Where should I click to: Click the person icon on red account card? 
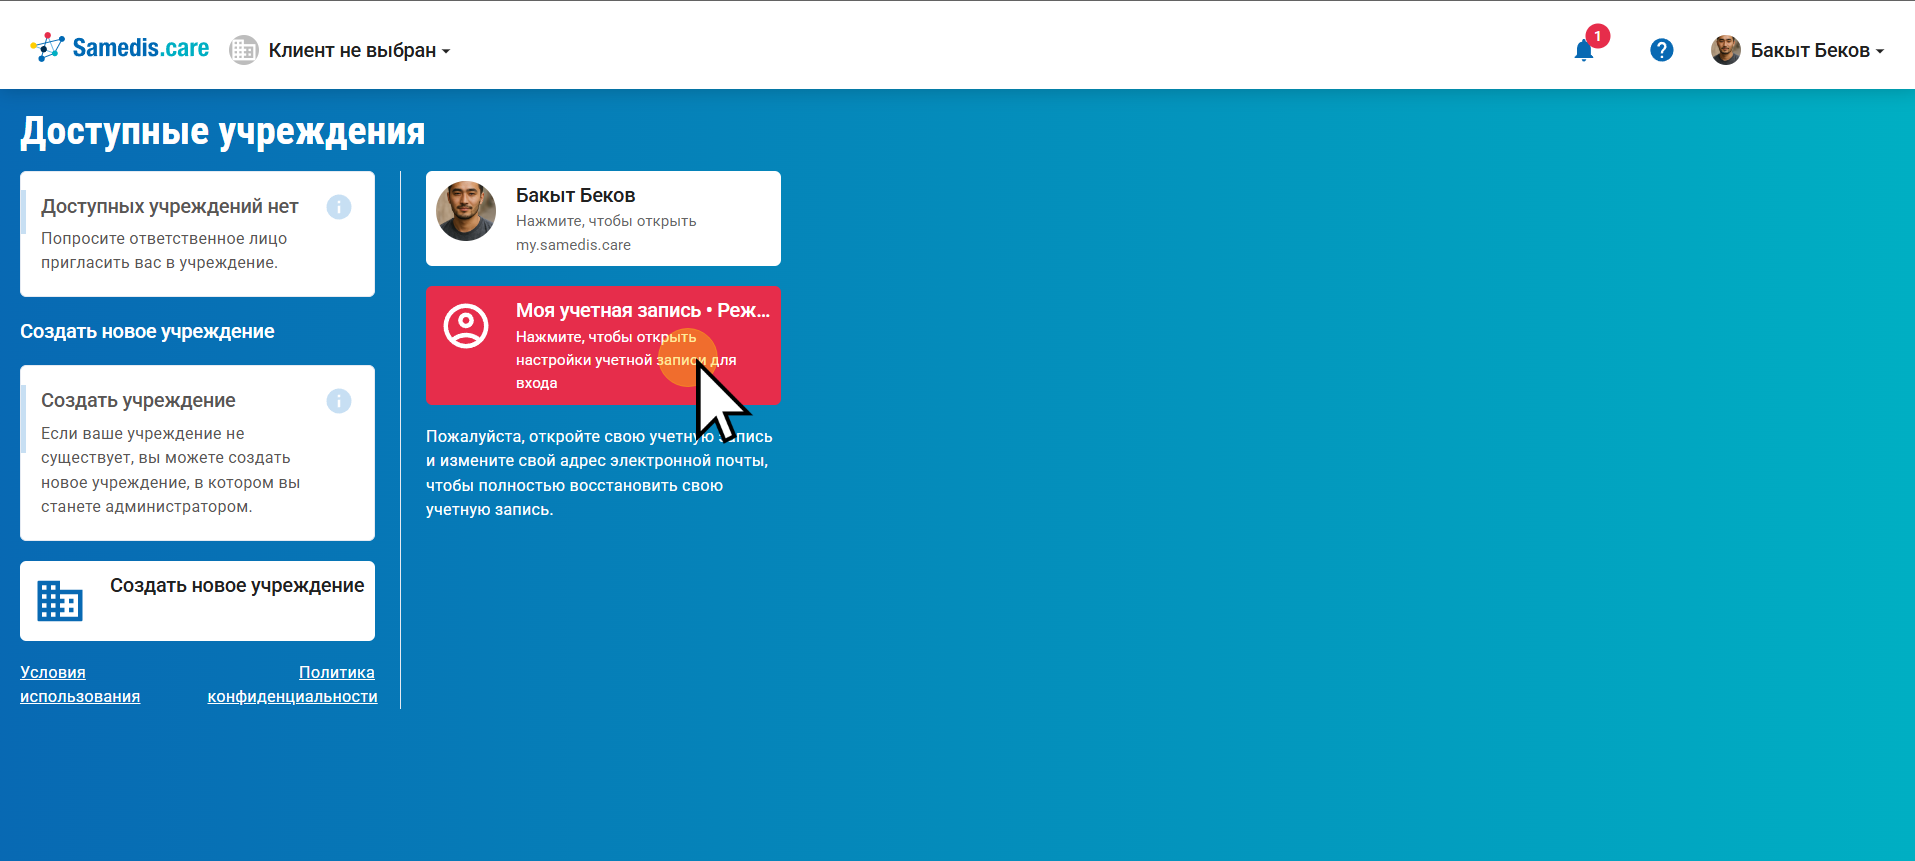click(x=466, y=326)
